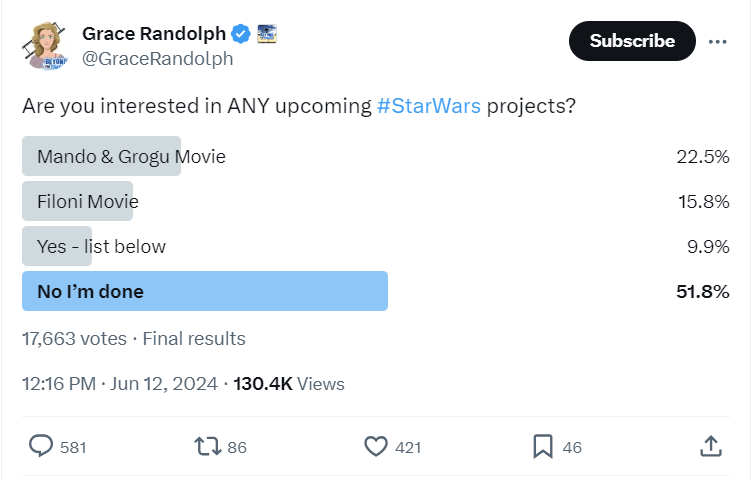Click the repost arrows icon
The width and height of the screenshot is (754, 480).
click(206, 446)
